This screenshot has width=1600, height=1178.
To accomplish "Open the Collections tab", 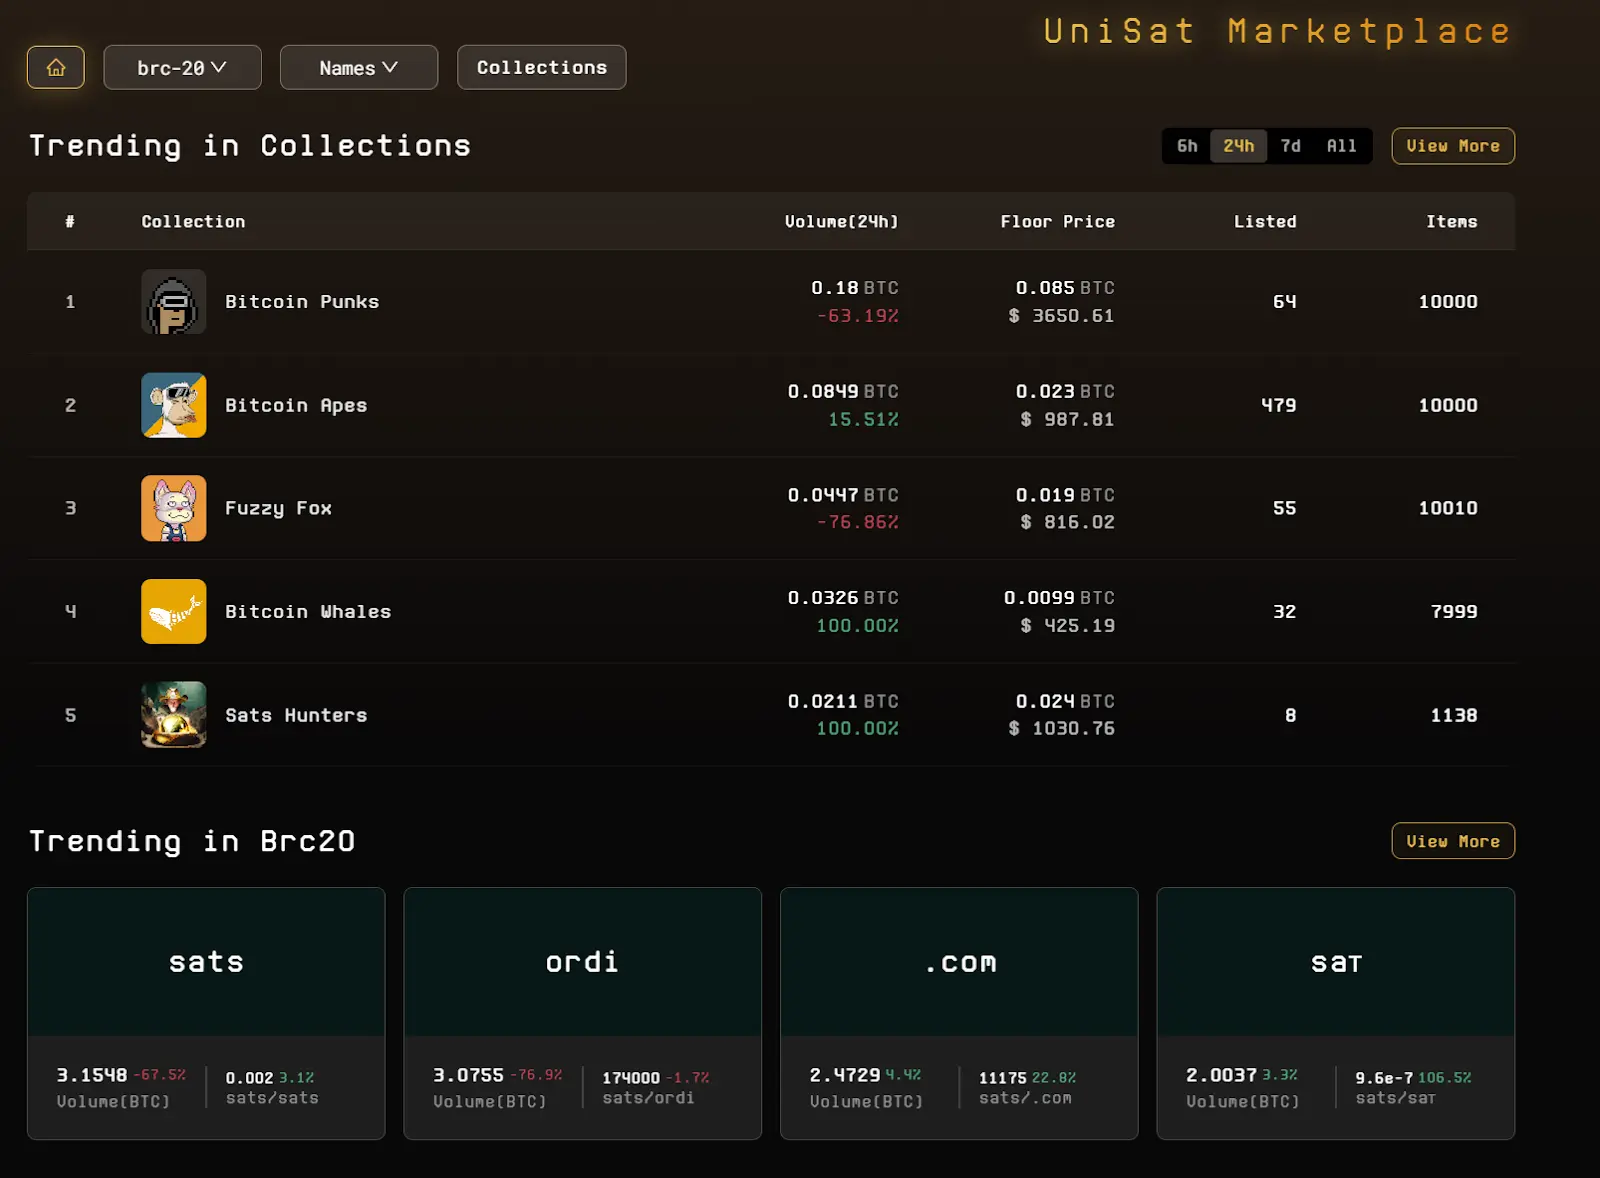I will tap(542, 67).
